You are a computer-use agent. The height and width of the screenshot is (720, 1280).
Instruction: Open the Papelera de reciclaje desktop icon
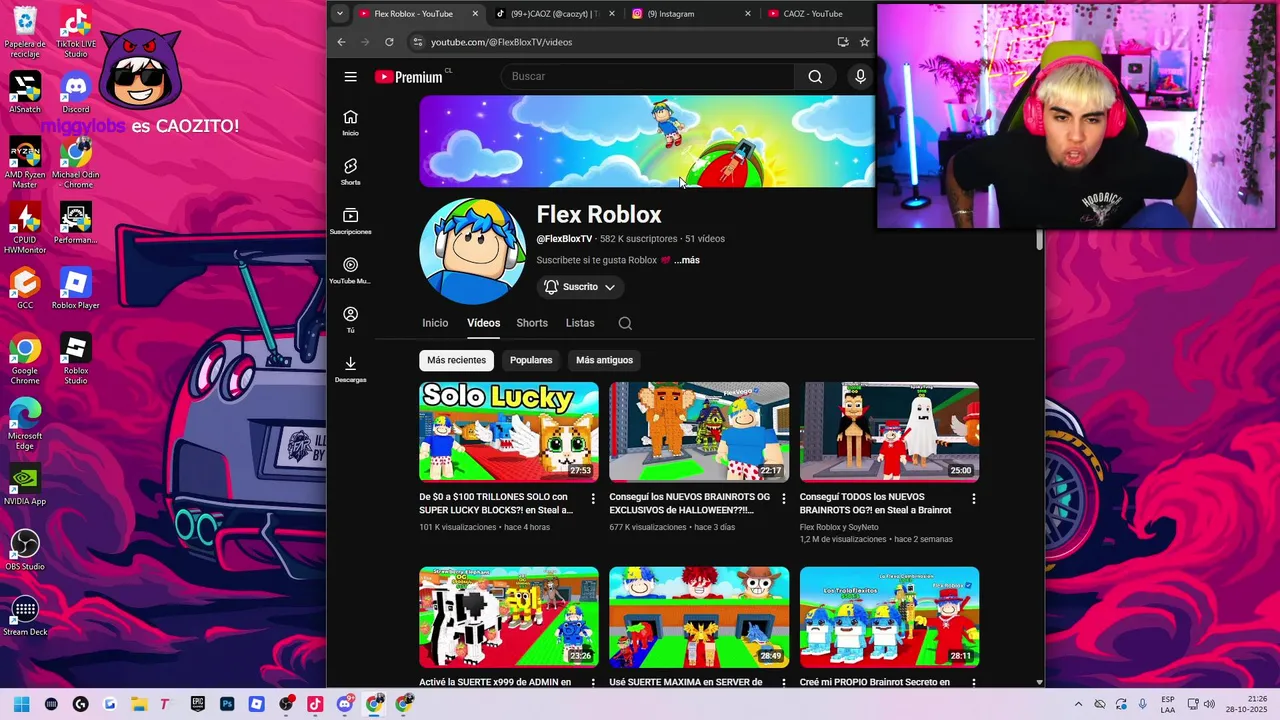click(25, 32)
